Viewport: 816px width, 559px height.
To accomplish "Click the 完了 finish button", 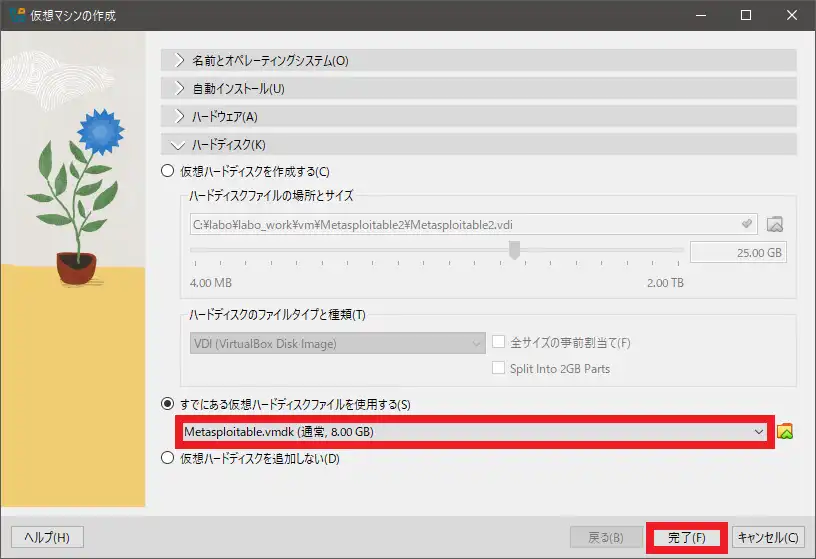I will 686,537.
